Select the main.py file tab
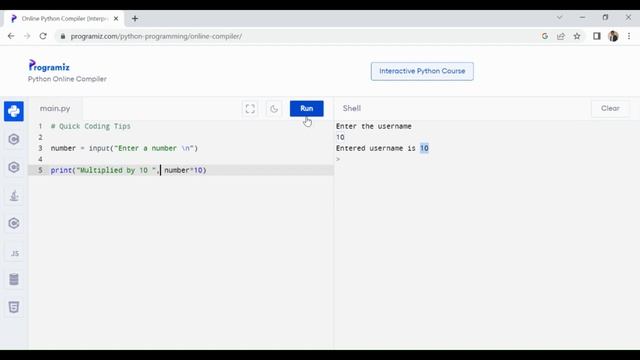Viewport: 640px width, 360px height. pyautogui.click(x=55, y=109)
